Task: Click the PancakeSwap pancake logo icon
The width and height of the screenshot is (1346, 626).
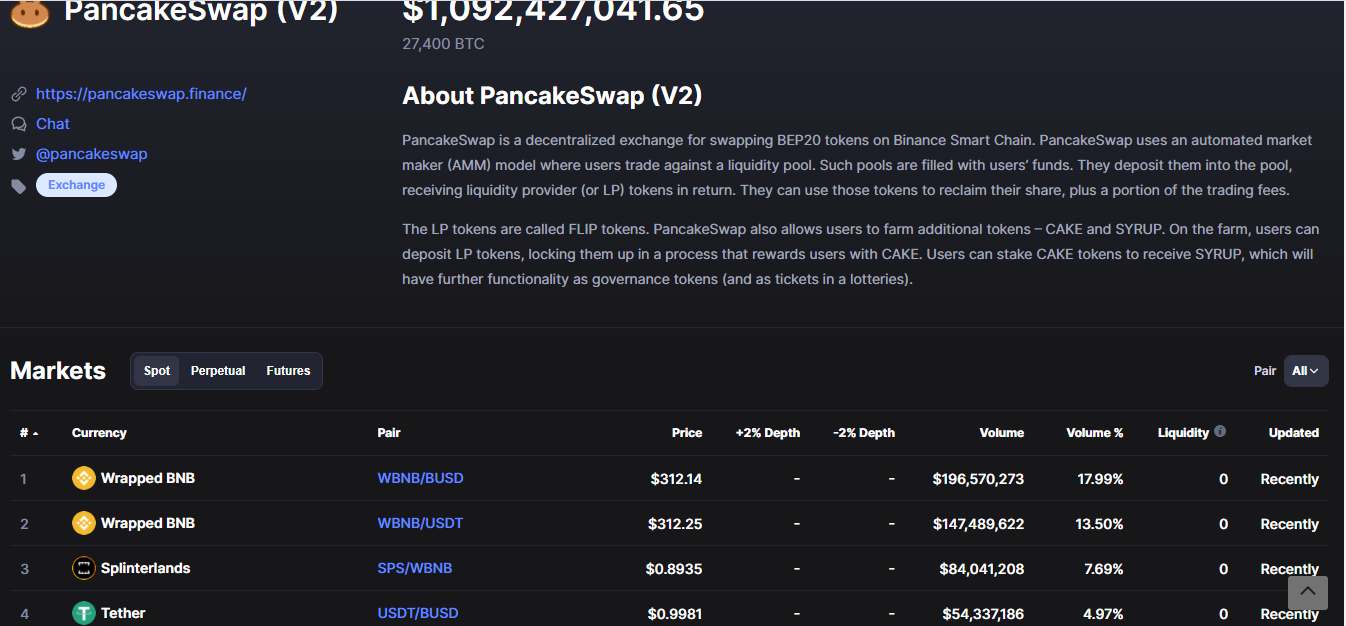Action: (29, 12)
